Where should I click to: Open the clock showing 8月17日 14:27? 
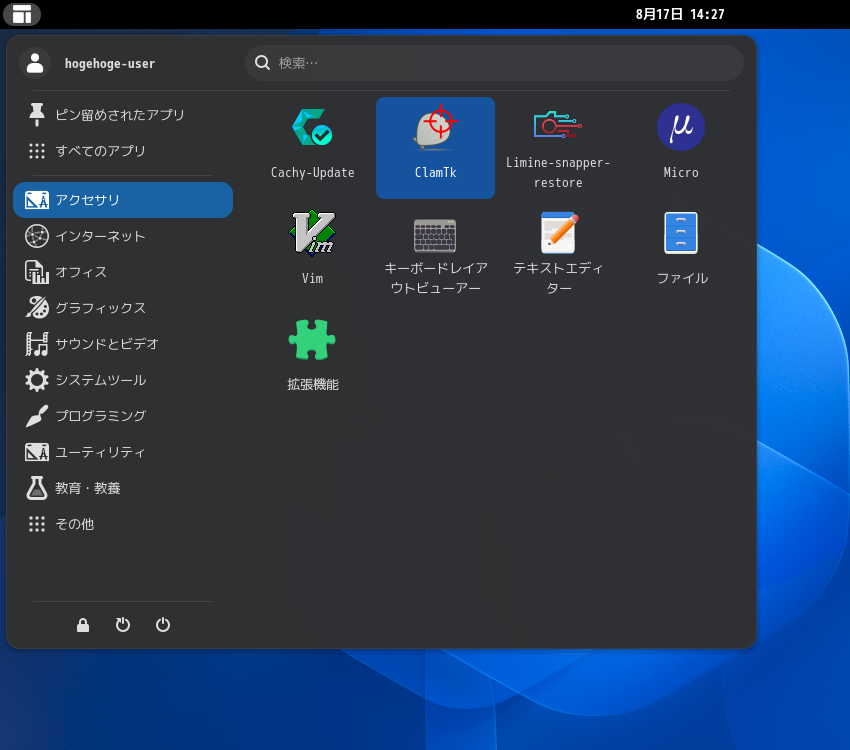680,14
